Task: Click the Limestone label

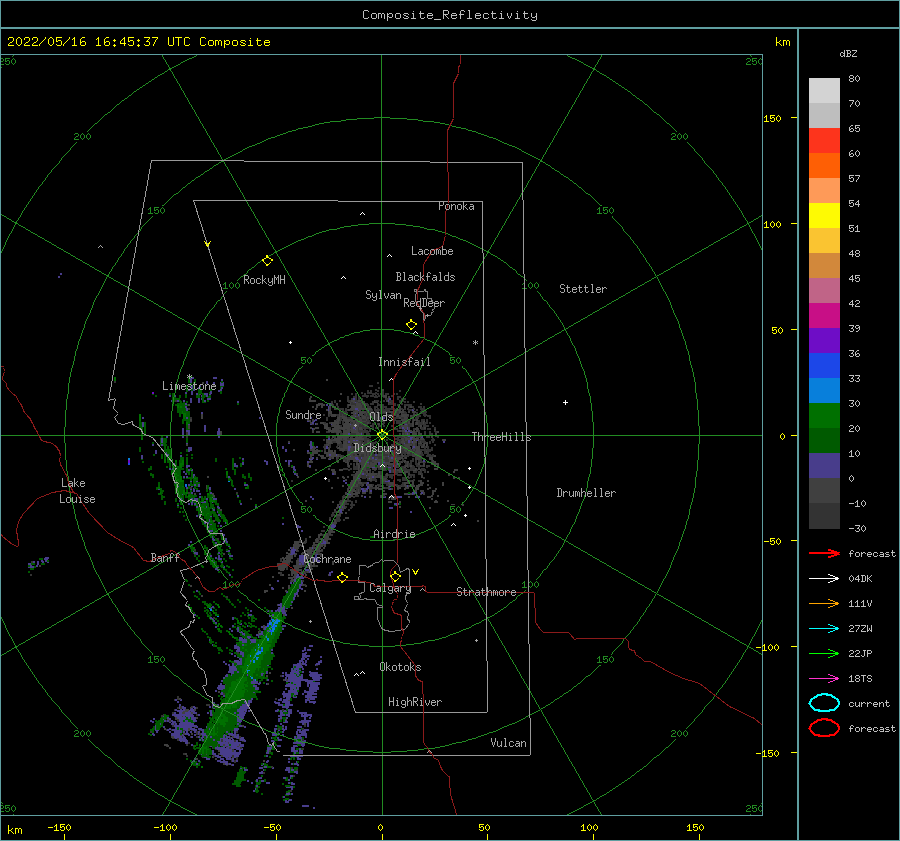Action: point(189,386)
